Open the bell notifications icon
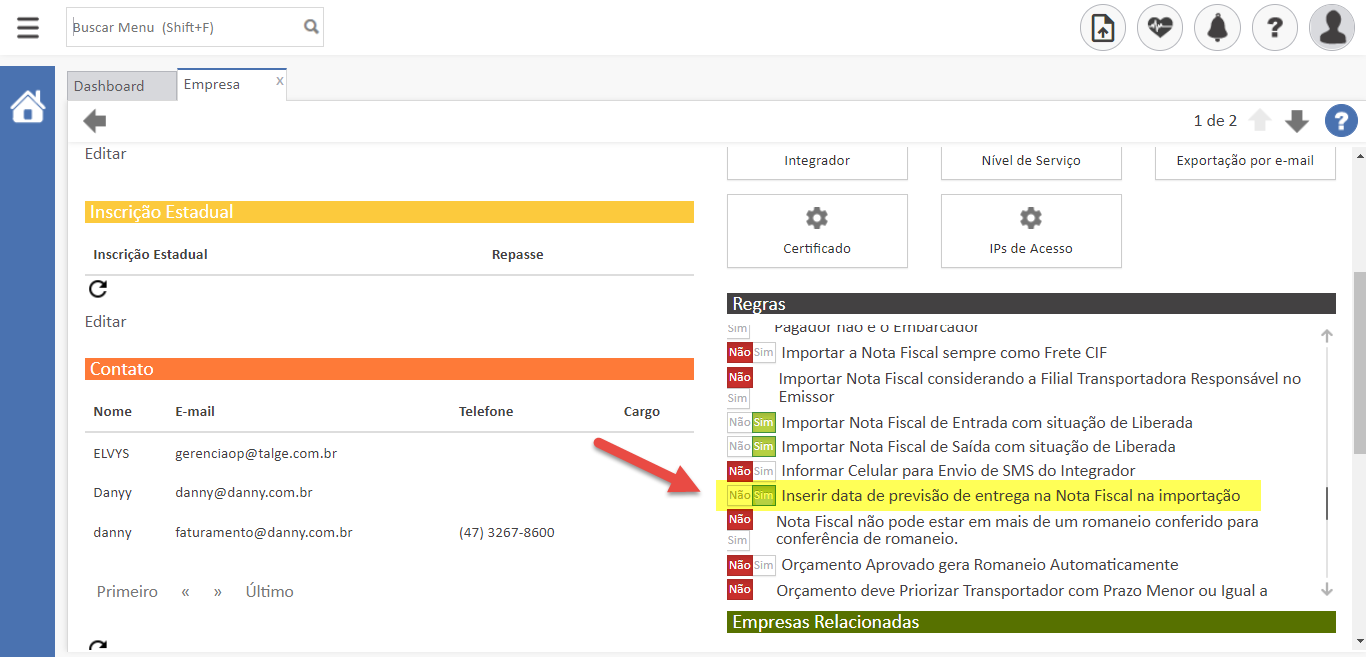Screen dimensions: 1366x657 pos(1217,27)
